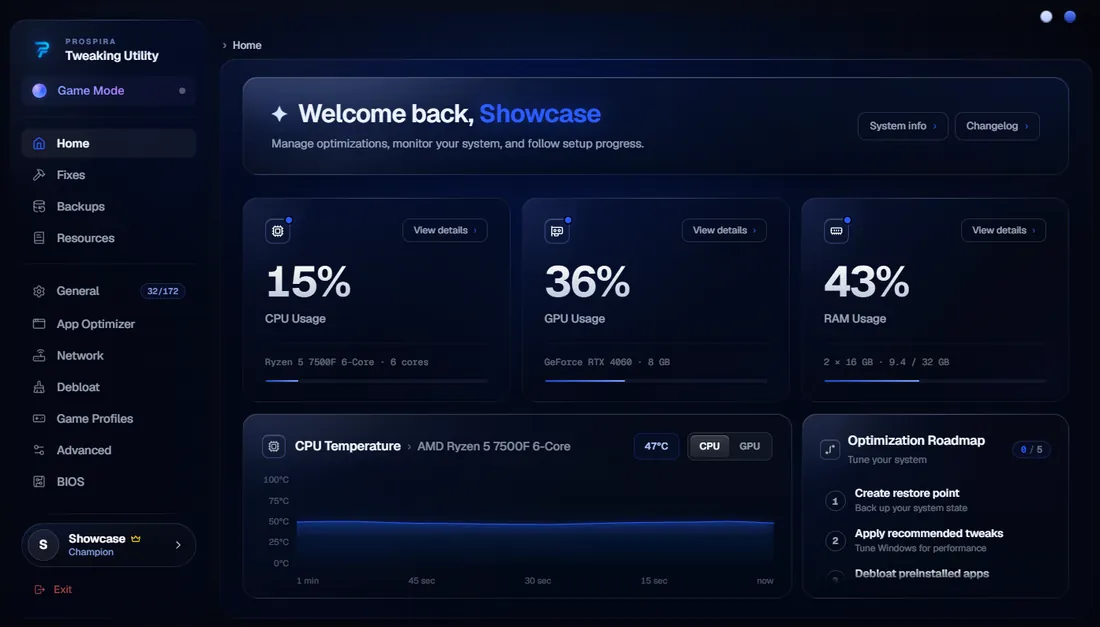Click the Home house icon in the sidebar
The height and width of the screenshot is (627, 1100).
[39, 143]
